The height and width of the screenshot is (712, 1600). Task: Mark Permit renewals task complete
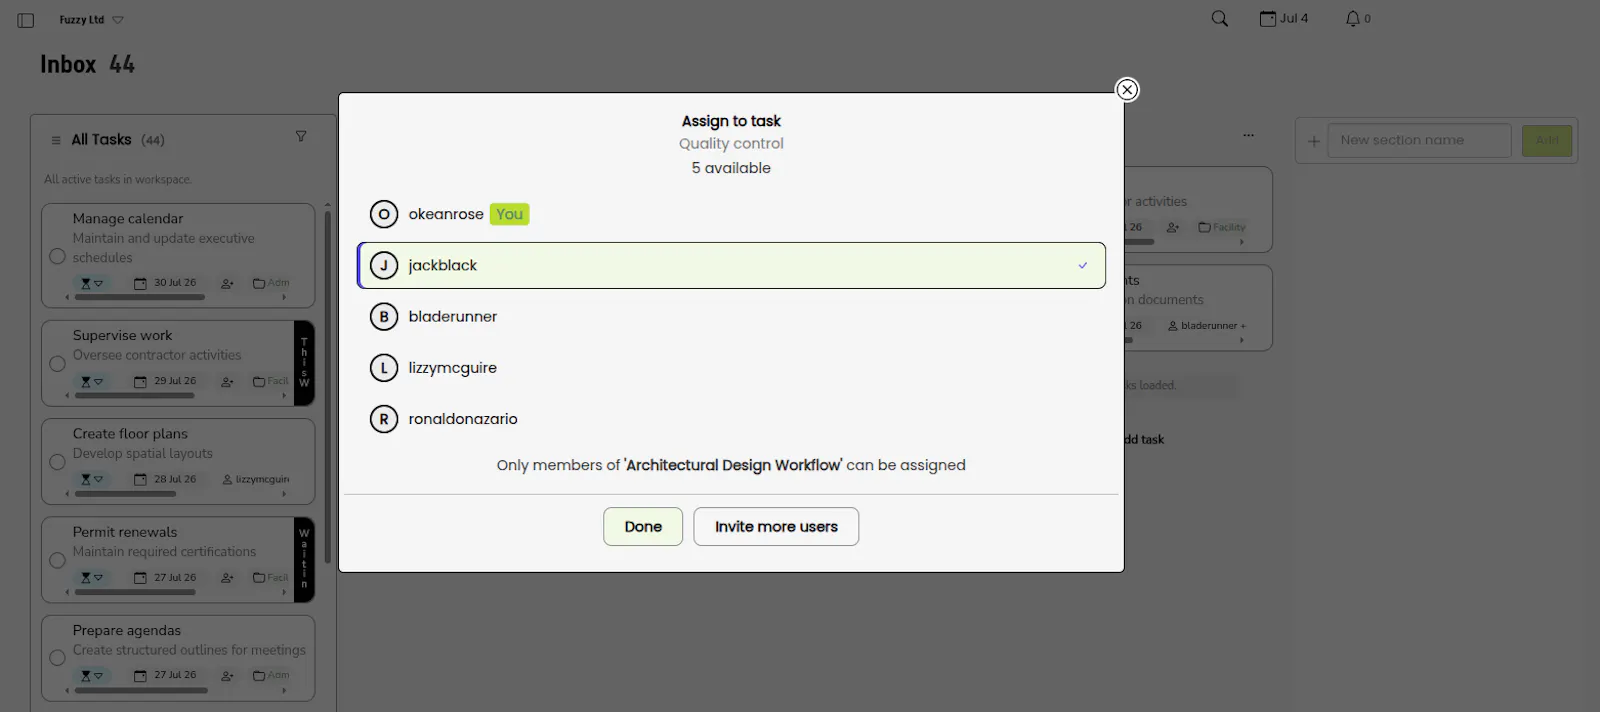[57, 560]
